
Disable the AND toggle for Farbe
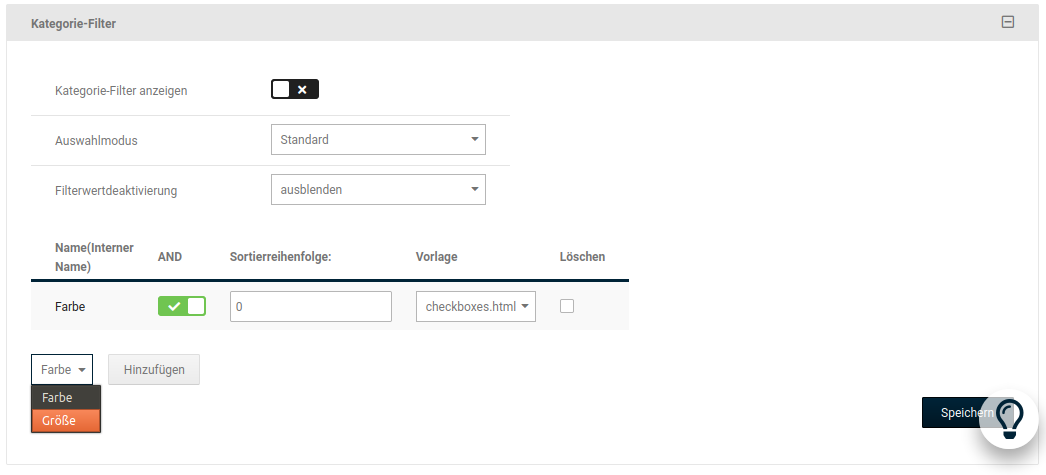point(181,307)
